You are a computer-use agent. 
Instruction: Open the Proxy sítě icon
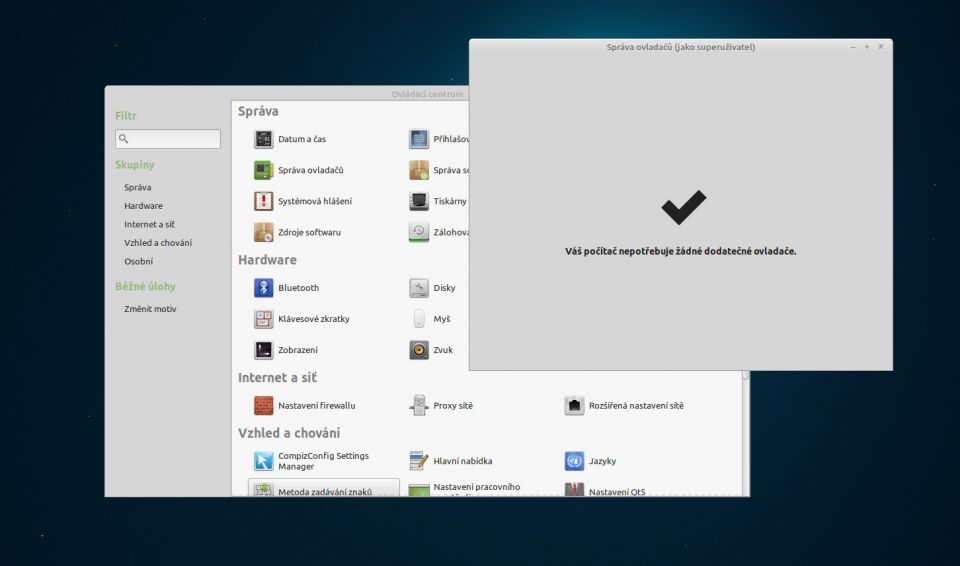coord(419,406)
